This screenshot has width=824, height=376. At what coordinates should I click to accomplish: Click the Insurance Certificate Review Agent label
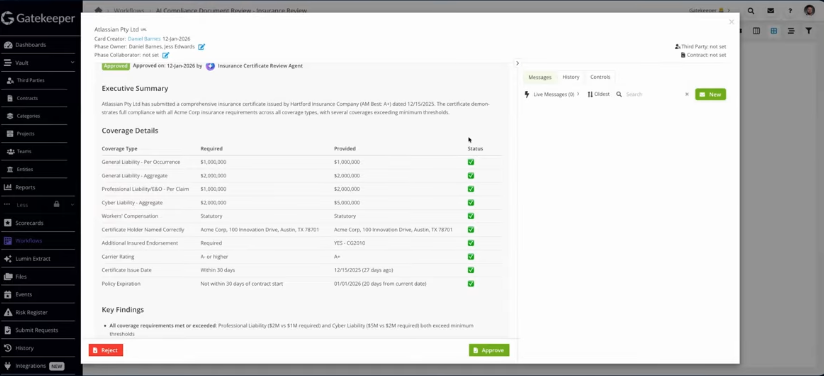[260, 66]
